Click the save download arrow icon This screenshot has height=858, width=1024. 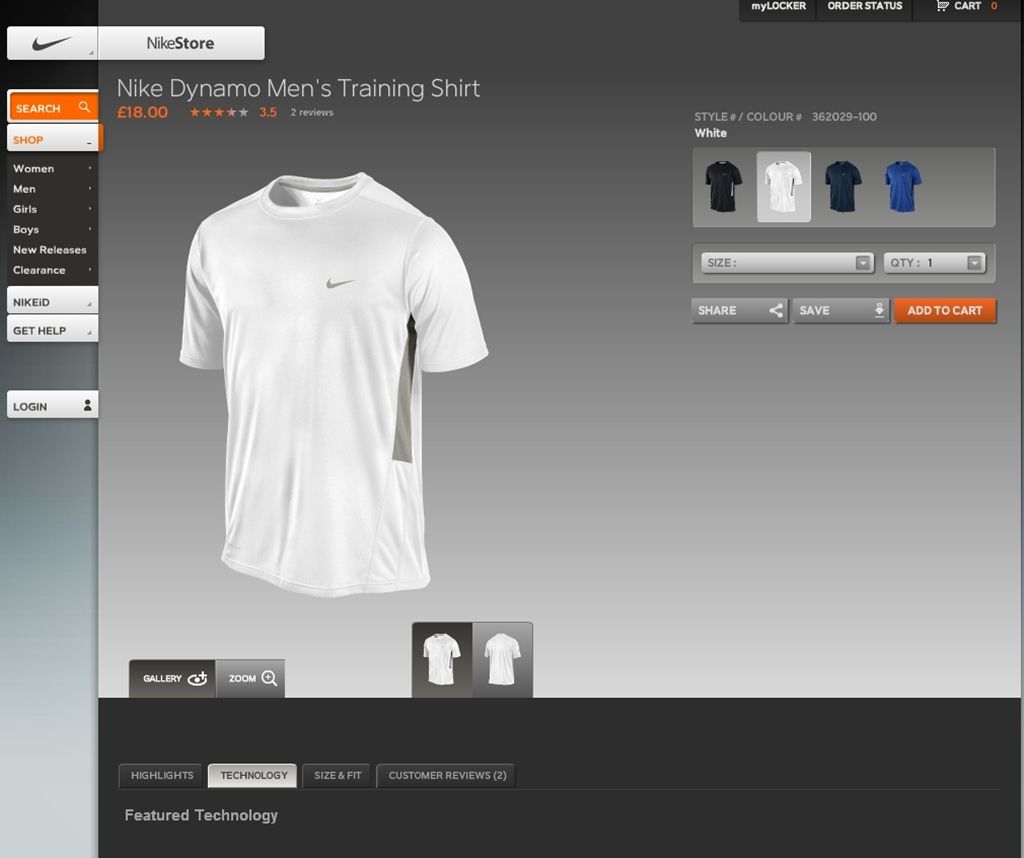click(x=880, y=310)
